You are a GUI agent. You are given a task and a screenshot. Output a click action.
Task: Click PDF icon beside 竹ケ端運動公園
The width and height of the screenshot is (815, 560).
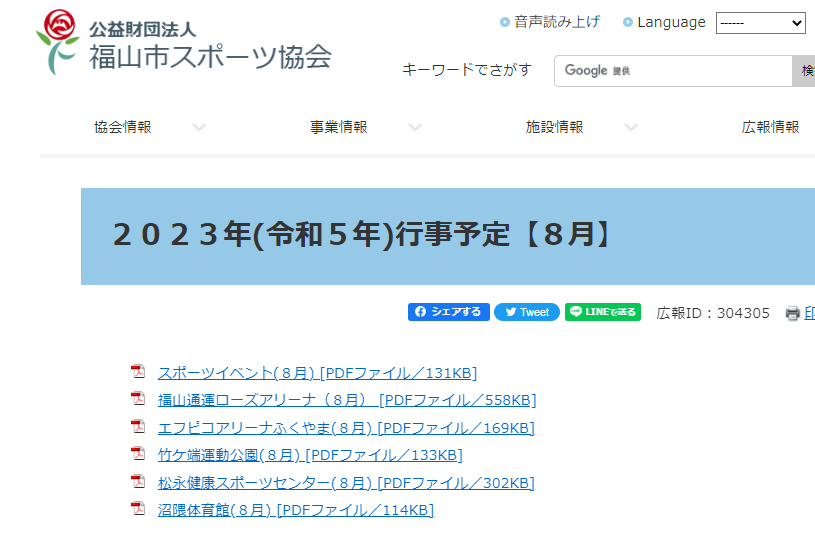click(x=138, y=454)
